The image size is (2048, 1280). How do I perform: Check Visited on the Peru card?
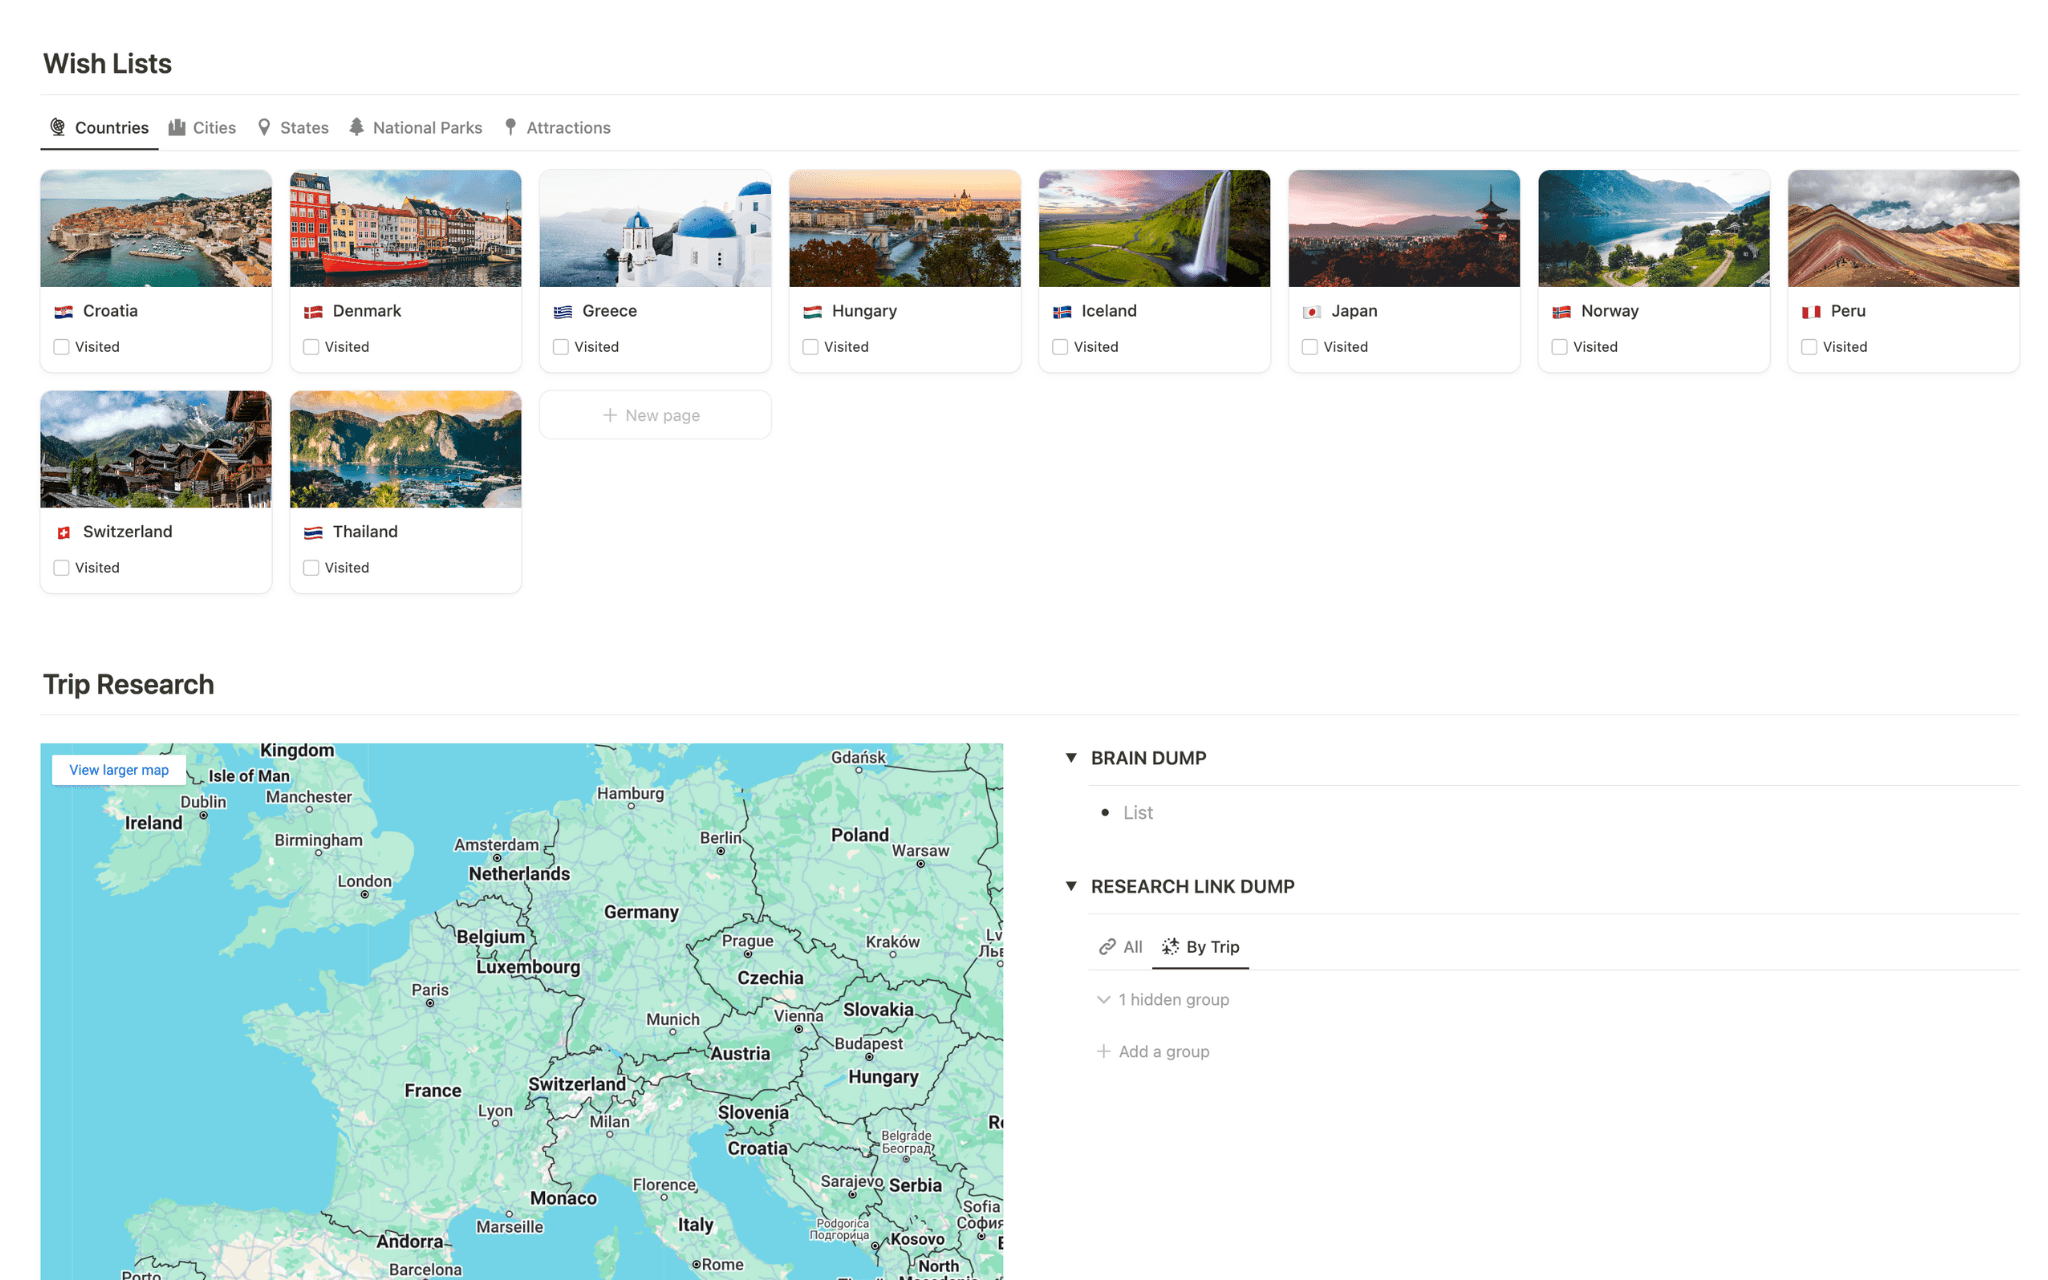[1809, 347]
